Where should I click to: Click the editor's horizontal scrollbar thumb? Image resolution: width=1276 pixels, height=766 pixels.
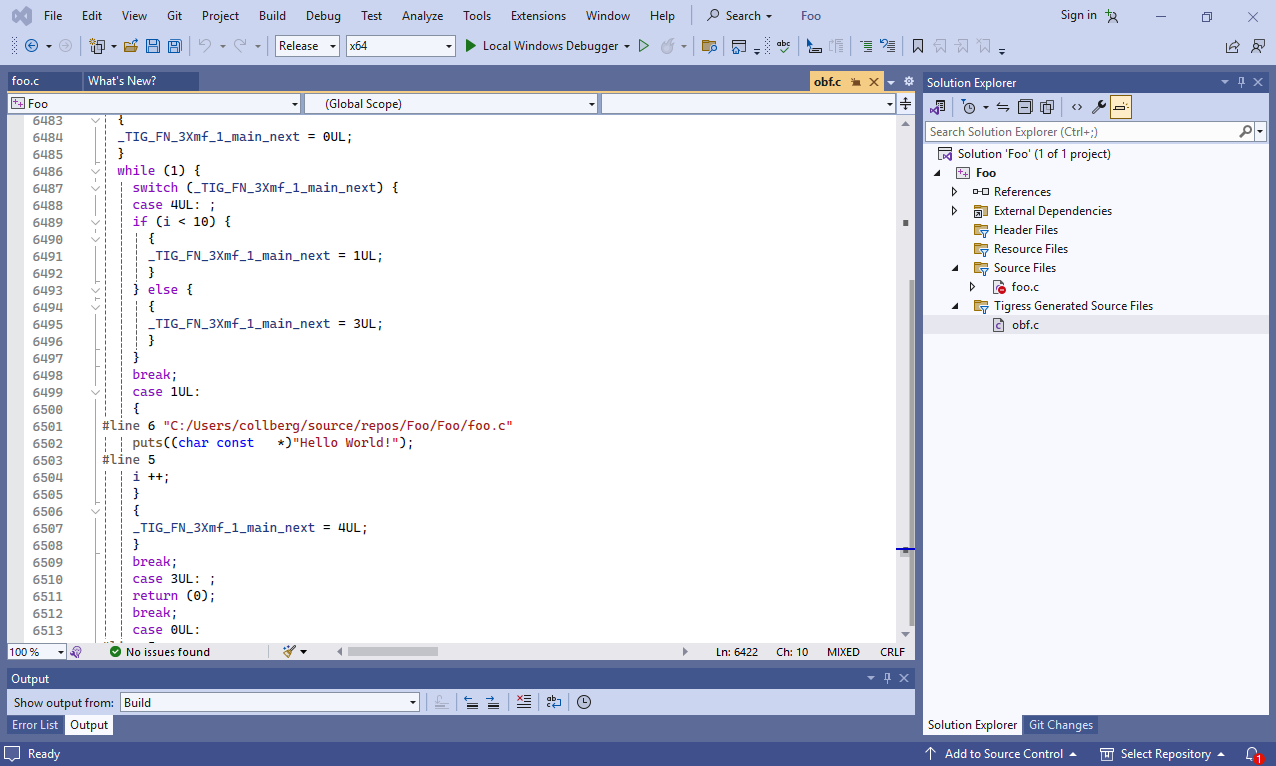(392, 652)
